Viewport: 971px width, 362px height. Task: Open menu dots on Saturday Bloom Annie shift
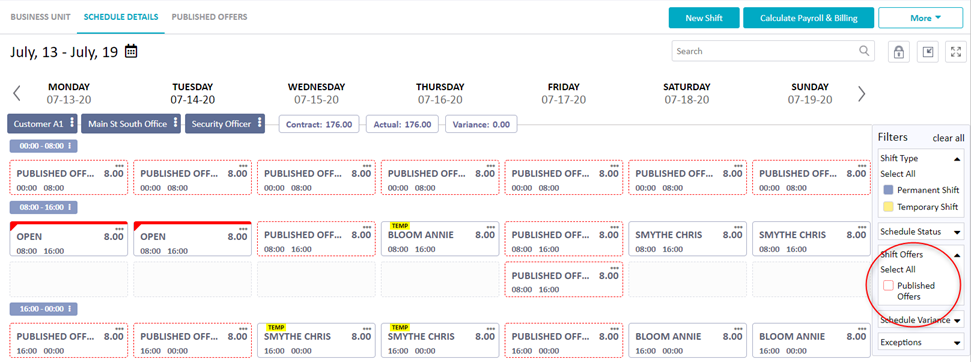pyautogui.click(x=739, y=329)
